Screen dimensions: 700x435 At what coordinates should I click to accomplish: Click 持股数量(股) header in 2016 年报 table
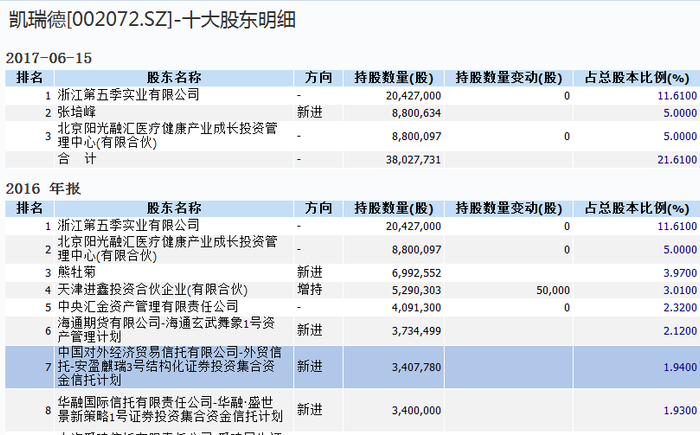(394, 208)
